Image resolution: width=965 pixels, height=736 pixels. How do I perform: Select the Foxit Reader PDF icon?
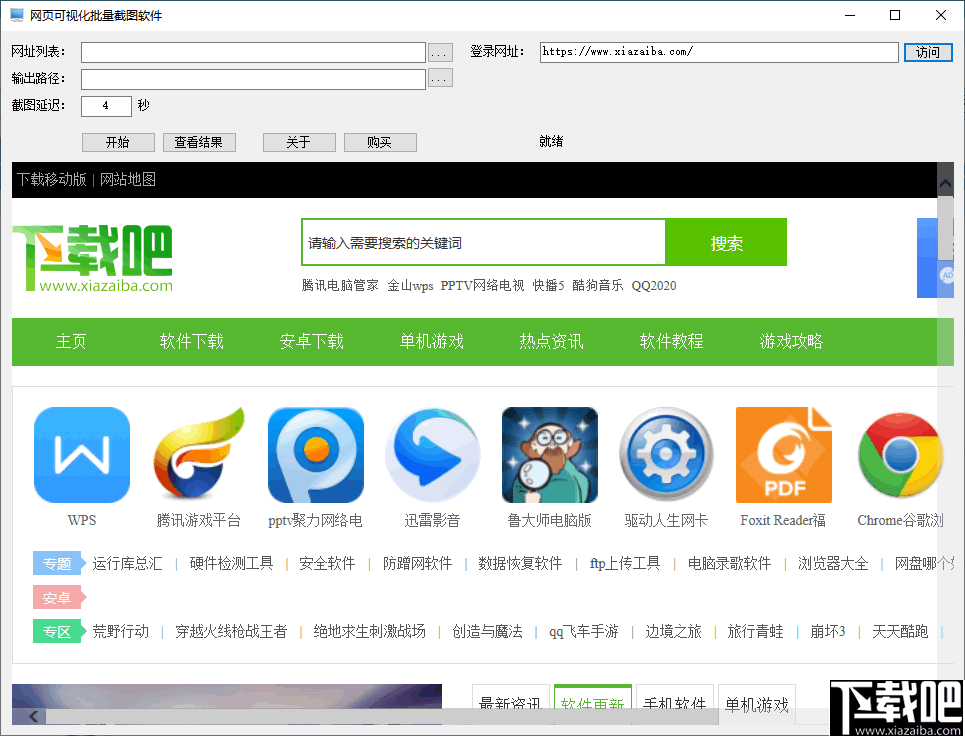[x=783, y=455]
